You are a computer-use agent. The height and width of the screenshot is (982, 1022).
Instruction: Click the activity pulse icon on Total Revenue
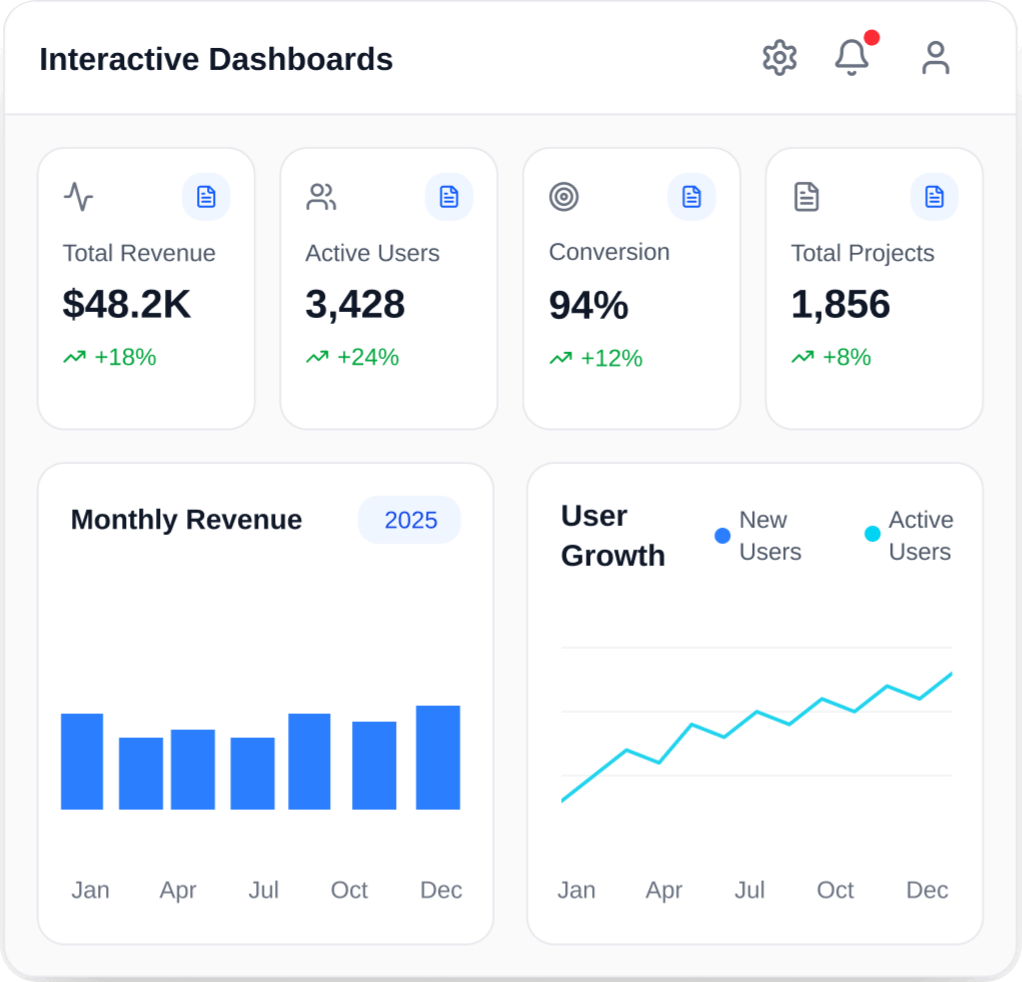pos(78,197)
